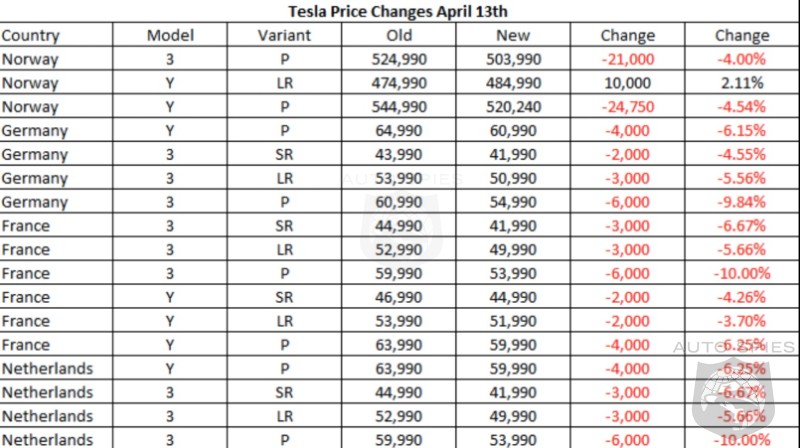
Task: Select the 474,990 old price cell
Action: tap(399, 83)
